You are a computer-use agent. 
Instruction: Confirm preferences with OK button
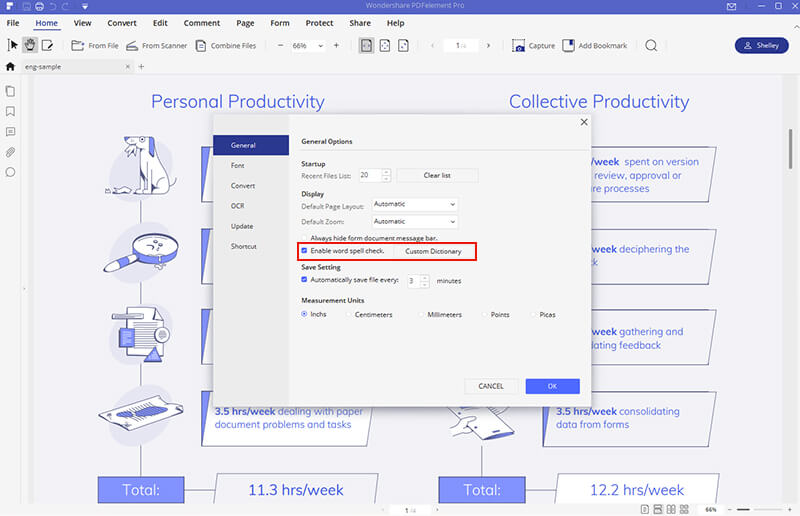553,386
